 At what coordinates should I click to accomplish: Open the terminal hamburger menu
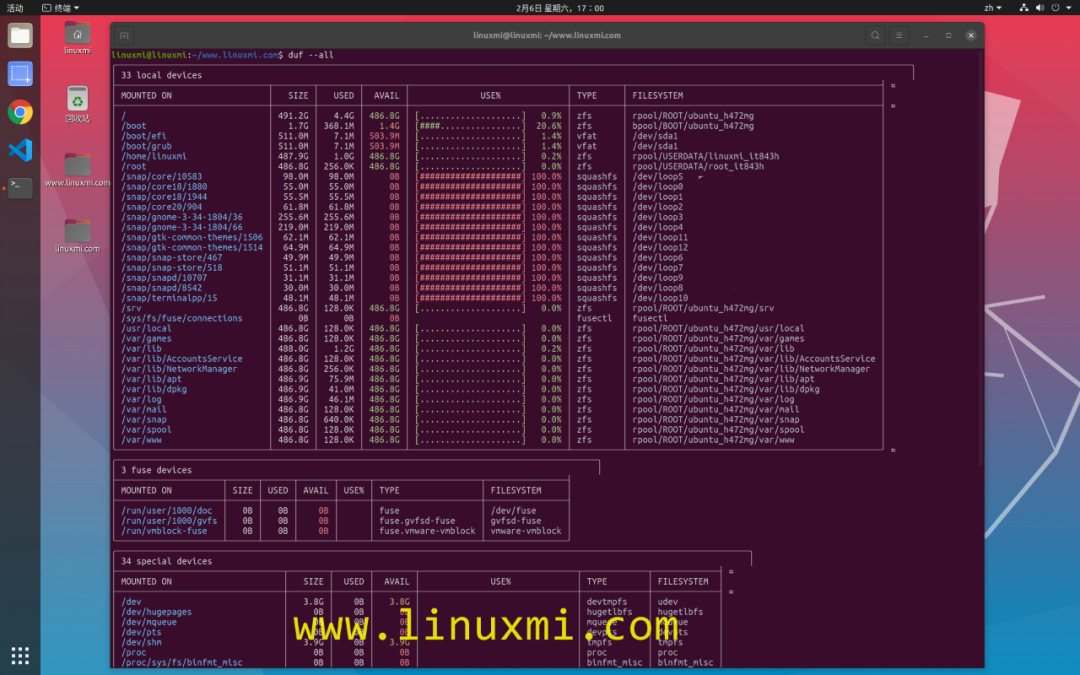coord(899,35)
